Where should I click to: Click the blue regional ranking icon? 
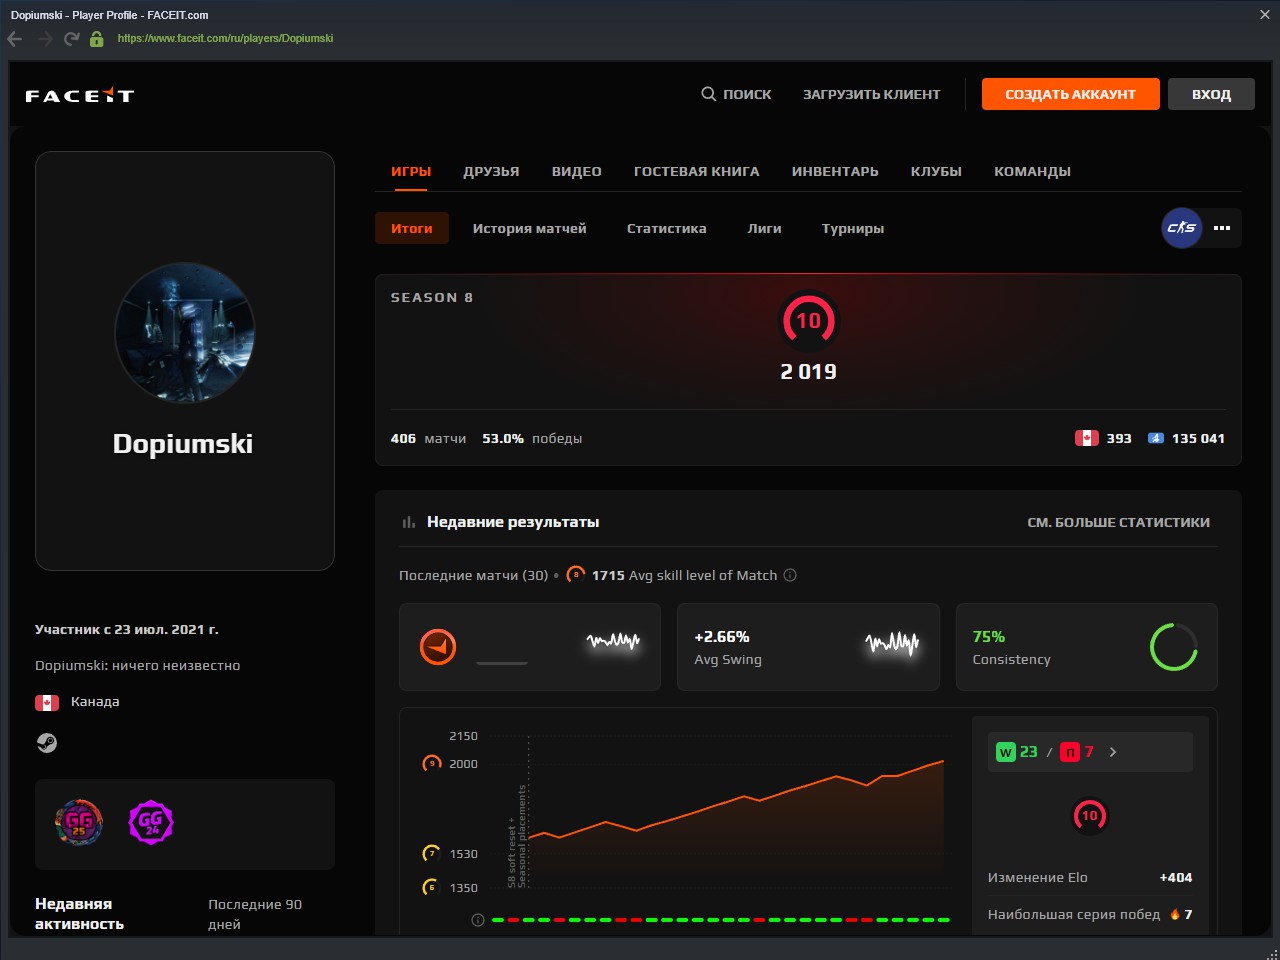[x=1155, y=438]
